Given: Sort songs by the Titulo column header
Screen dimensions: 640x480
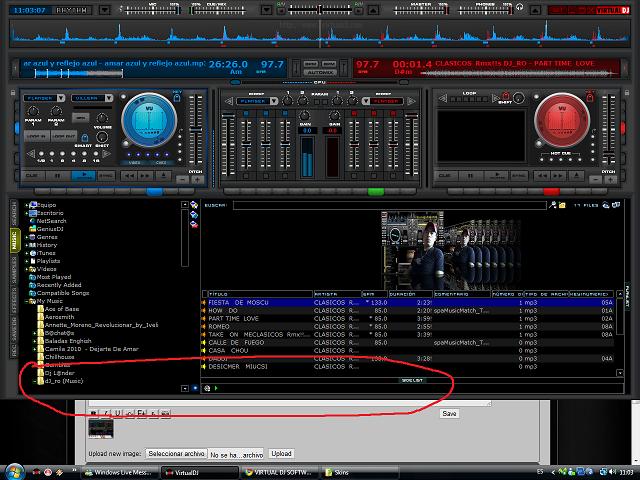Looking at the screenshot, I should click(x=260, y=294).
